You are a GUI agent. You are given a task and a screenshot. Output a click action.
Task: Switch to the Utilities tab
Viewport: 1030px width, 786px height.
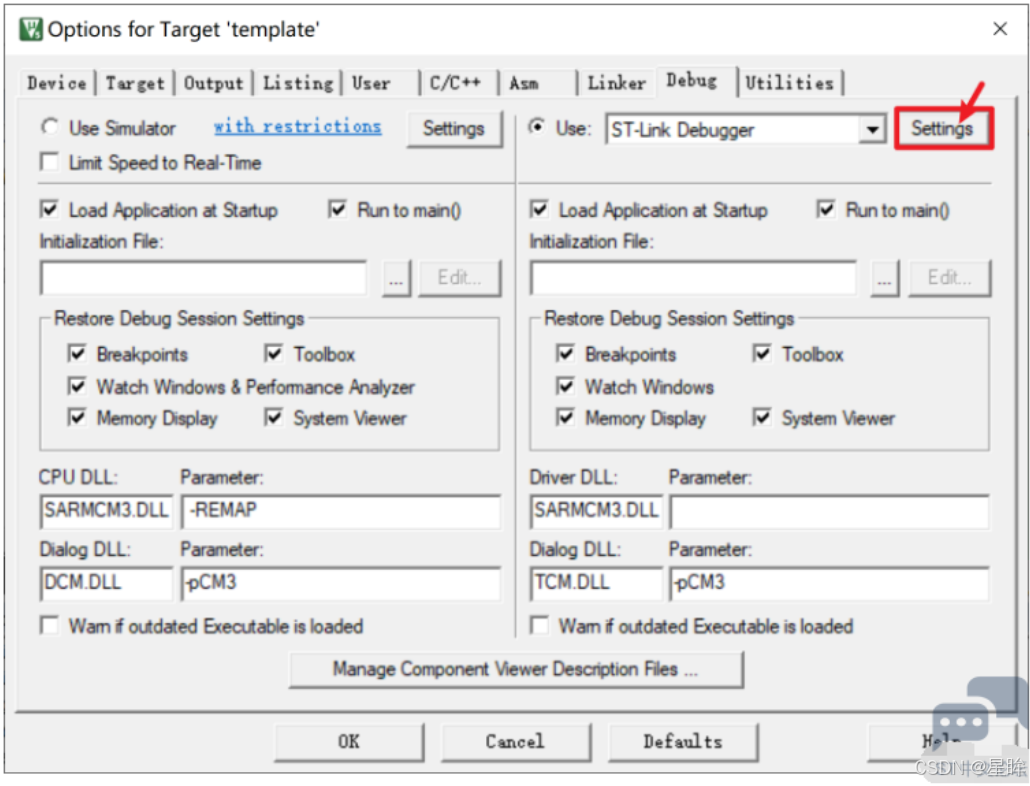(x=789, y=83)
